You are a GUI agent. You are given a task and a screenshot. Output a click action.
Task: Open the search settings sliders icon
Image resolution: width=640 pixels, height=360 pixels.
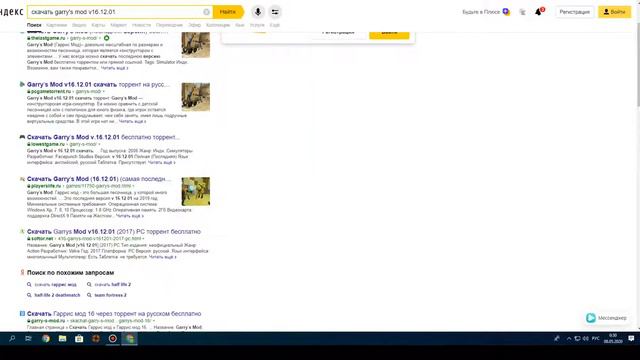pos(275,12)
